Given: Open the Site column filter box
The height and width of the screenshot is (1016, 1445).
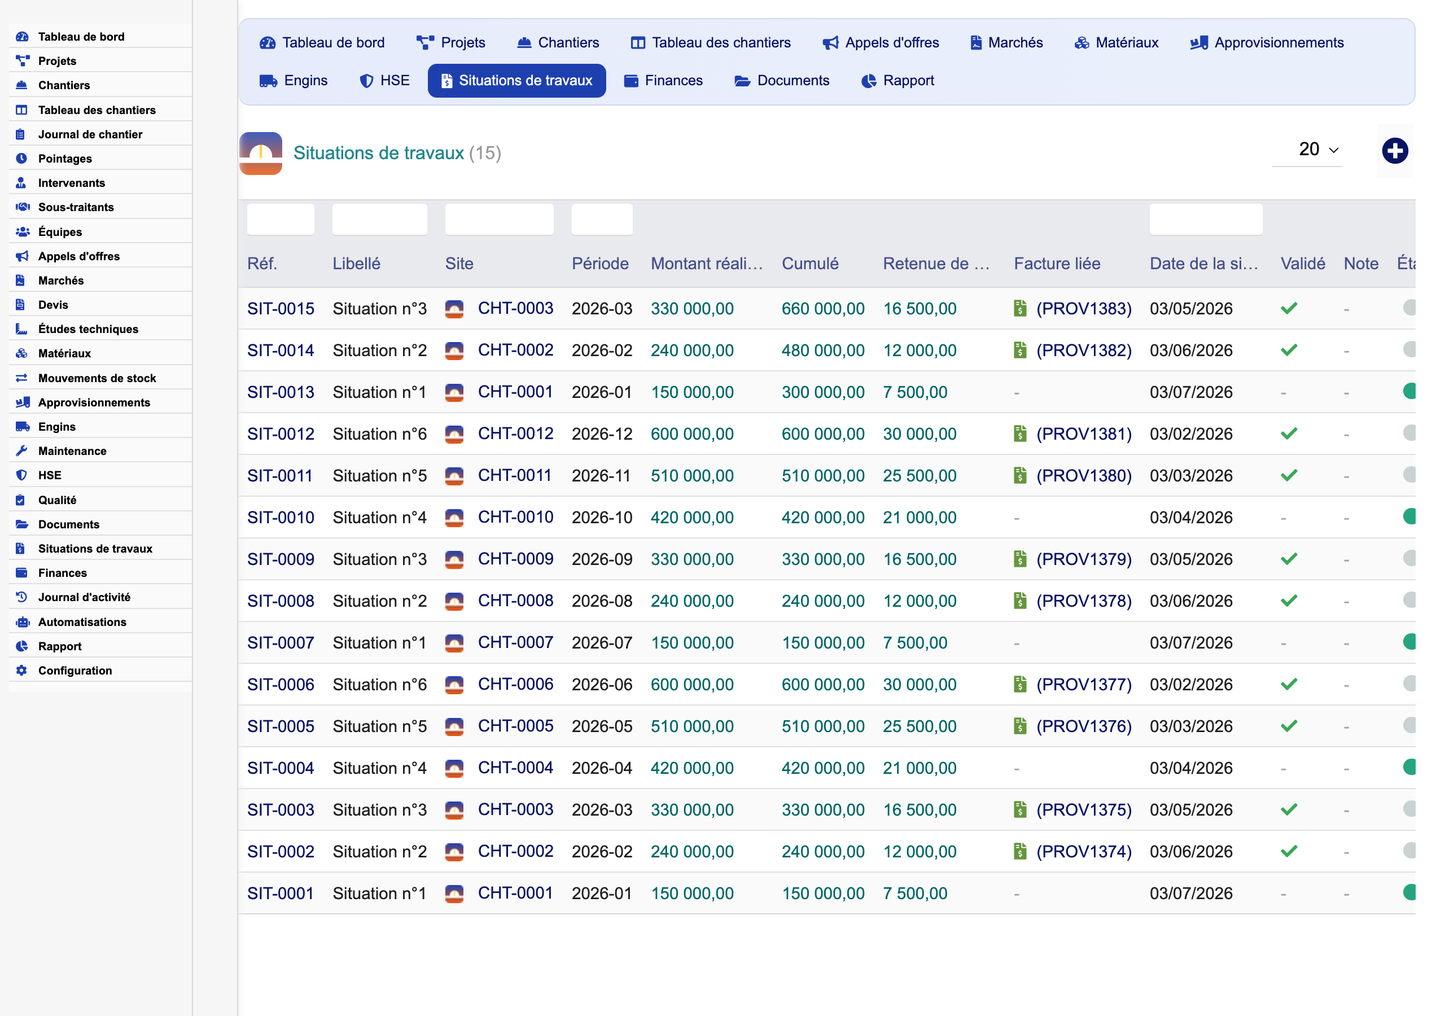Looking at the screenshot, I should (499, 219).
